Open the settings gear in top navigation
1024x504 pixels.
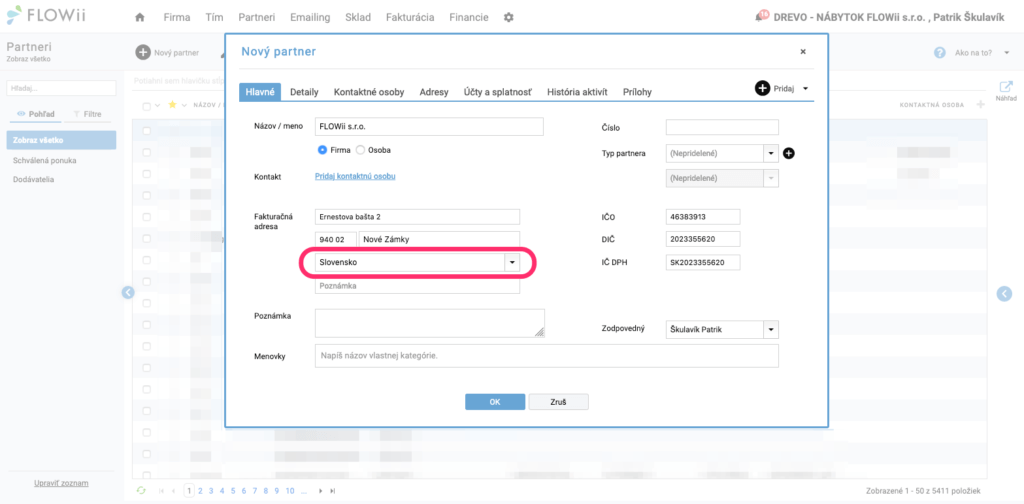coord(508,18)
